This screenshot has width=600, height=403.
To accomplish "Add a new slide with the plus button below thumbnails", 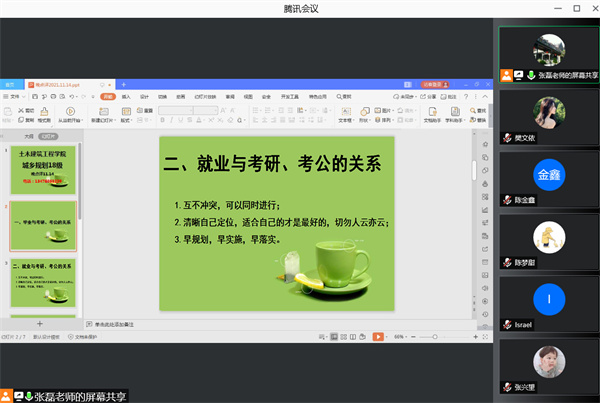I will [x=40, y=324].
